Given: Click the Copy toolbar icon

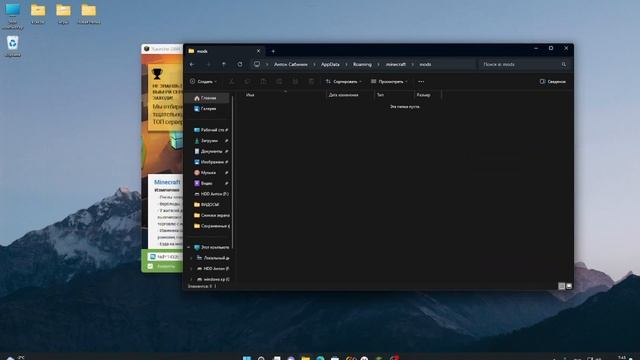Looking at the screenshot, I should [x=247, y=82].
